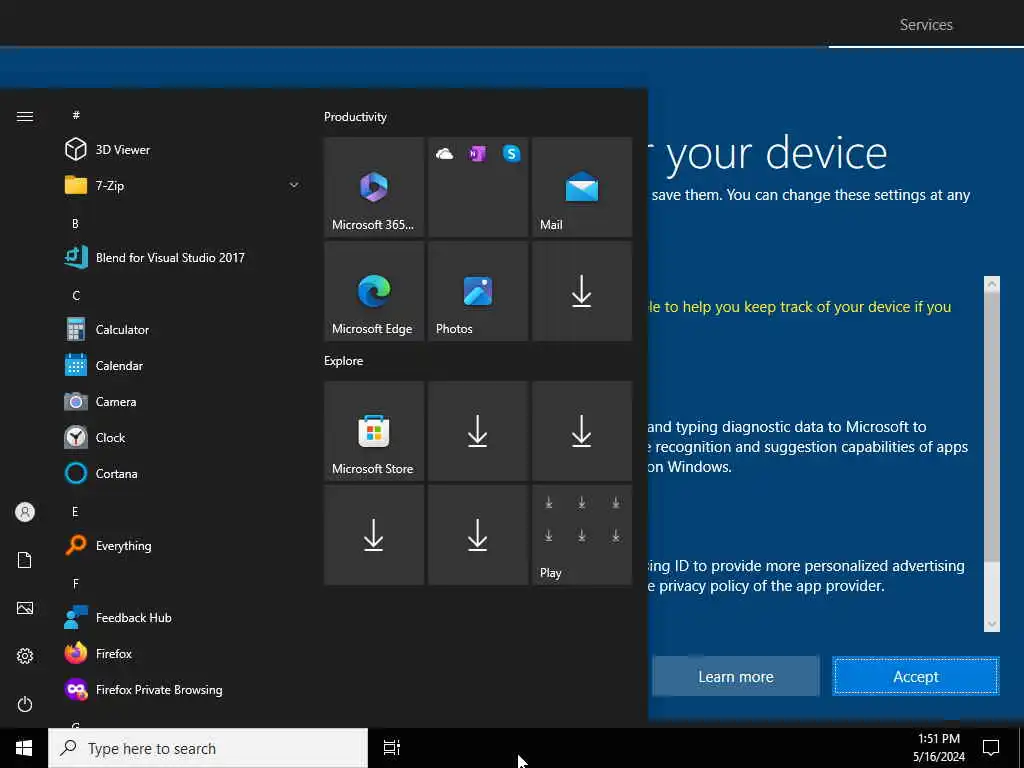Click the taskbar clock and date
Viewport: 1024px width, 768px height.
pos(939,748)
